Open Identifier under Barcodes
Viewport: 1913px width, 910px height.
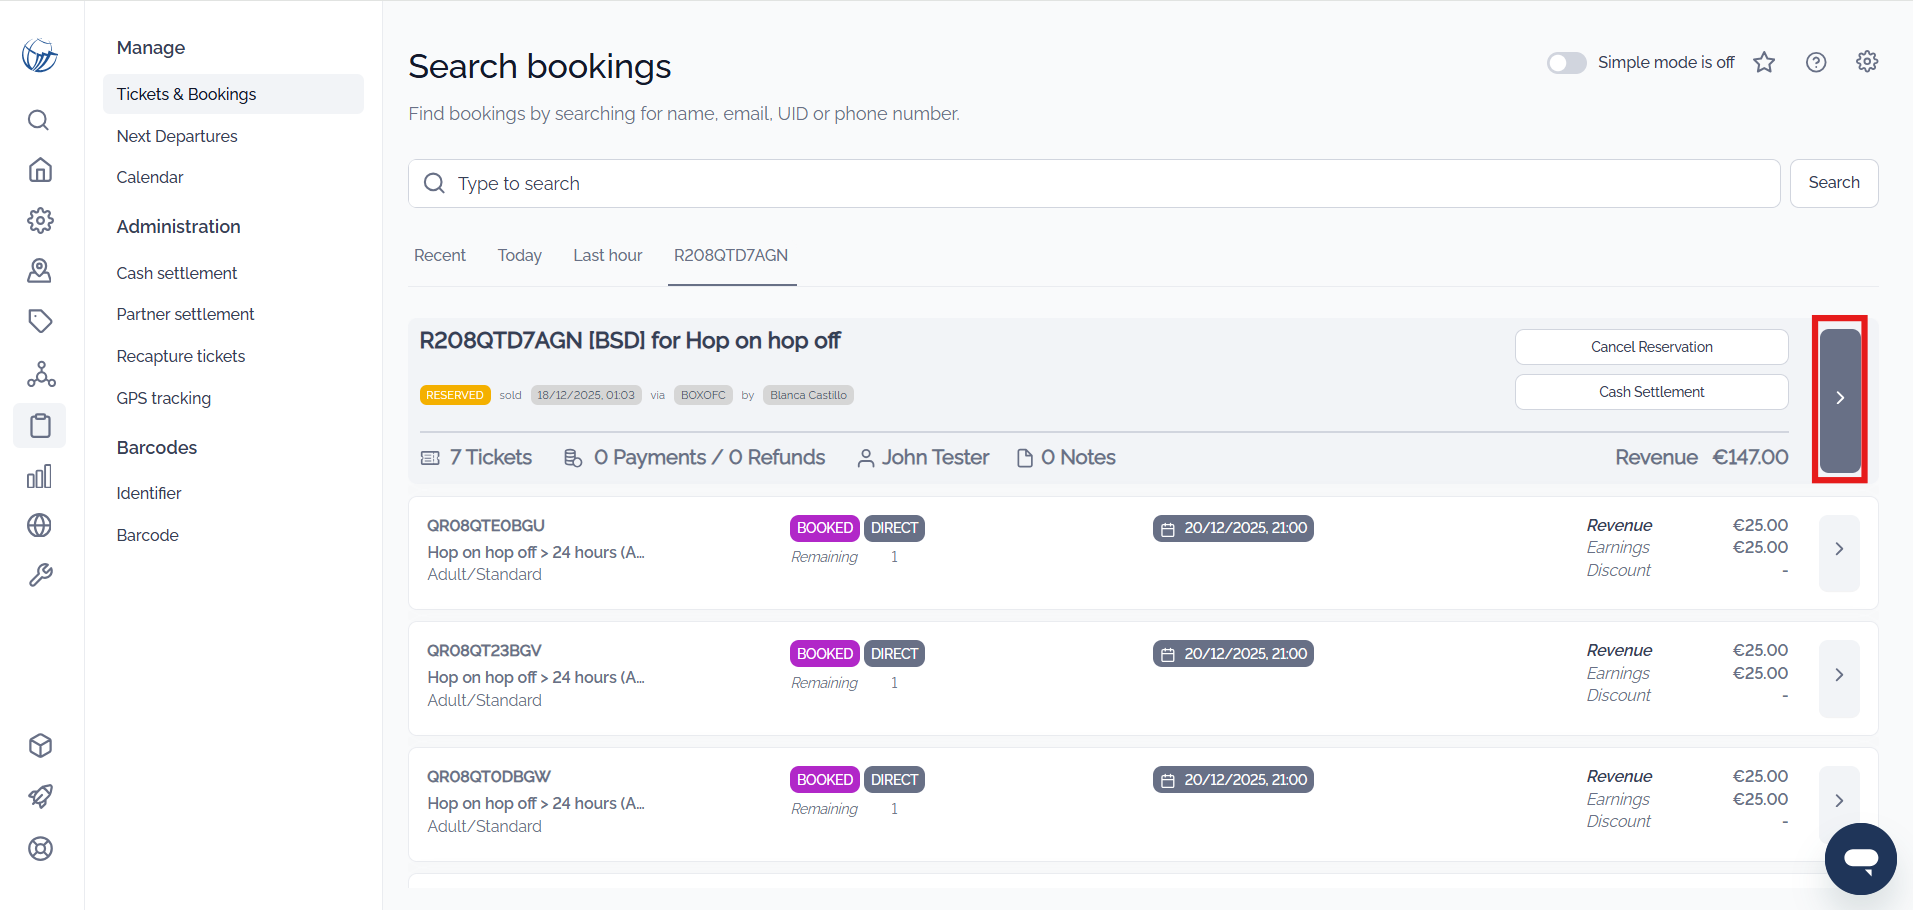pyautogui.click(x=149, y=493)
